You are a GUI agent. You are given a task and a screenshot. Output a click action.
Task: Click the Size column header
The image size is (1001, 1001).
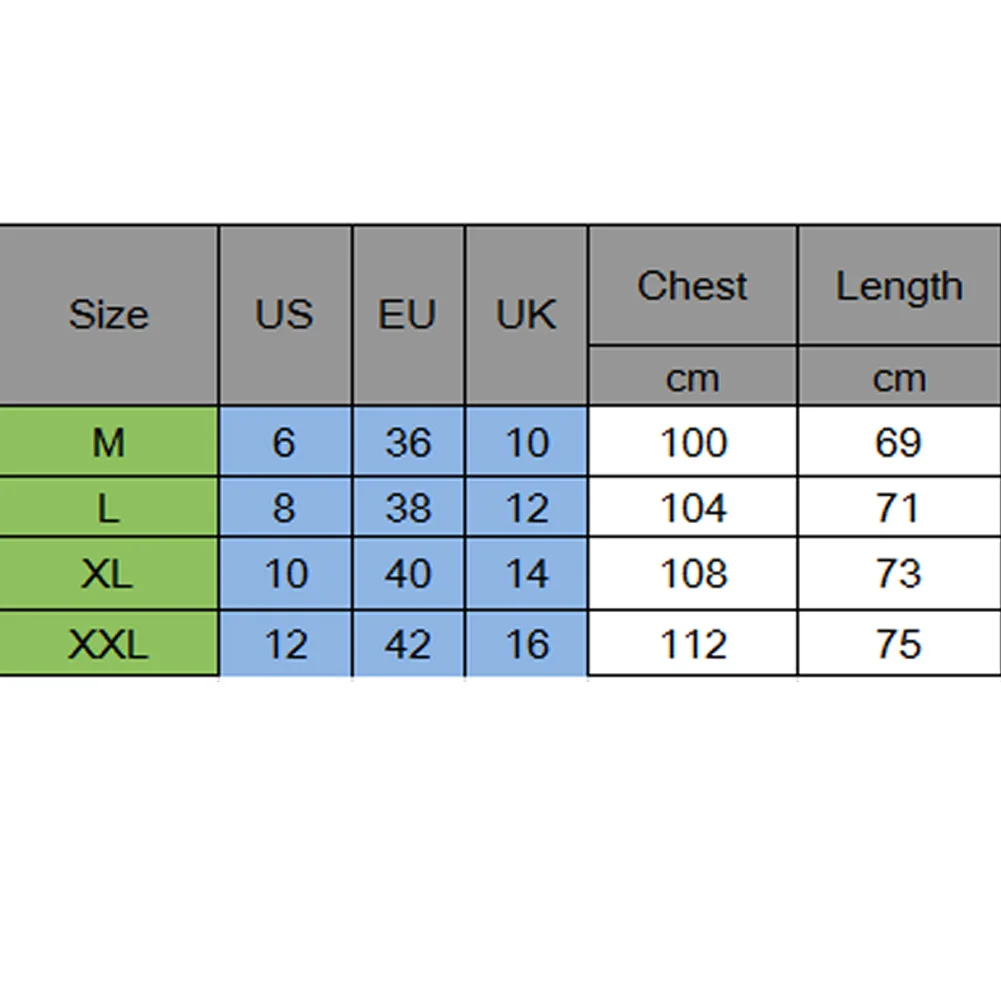coord(108,315)
